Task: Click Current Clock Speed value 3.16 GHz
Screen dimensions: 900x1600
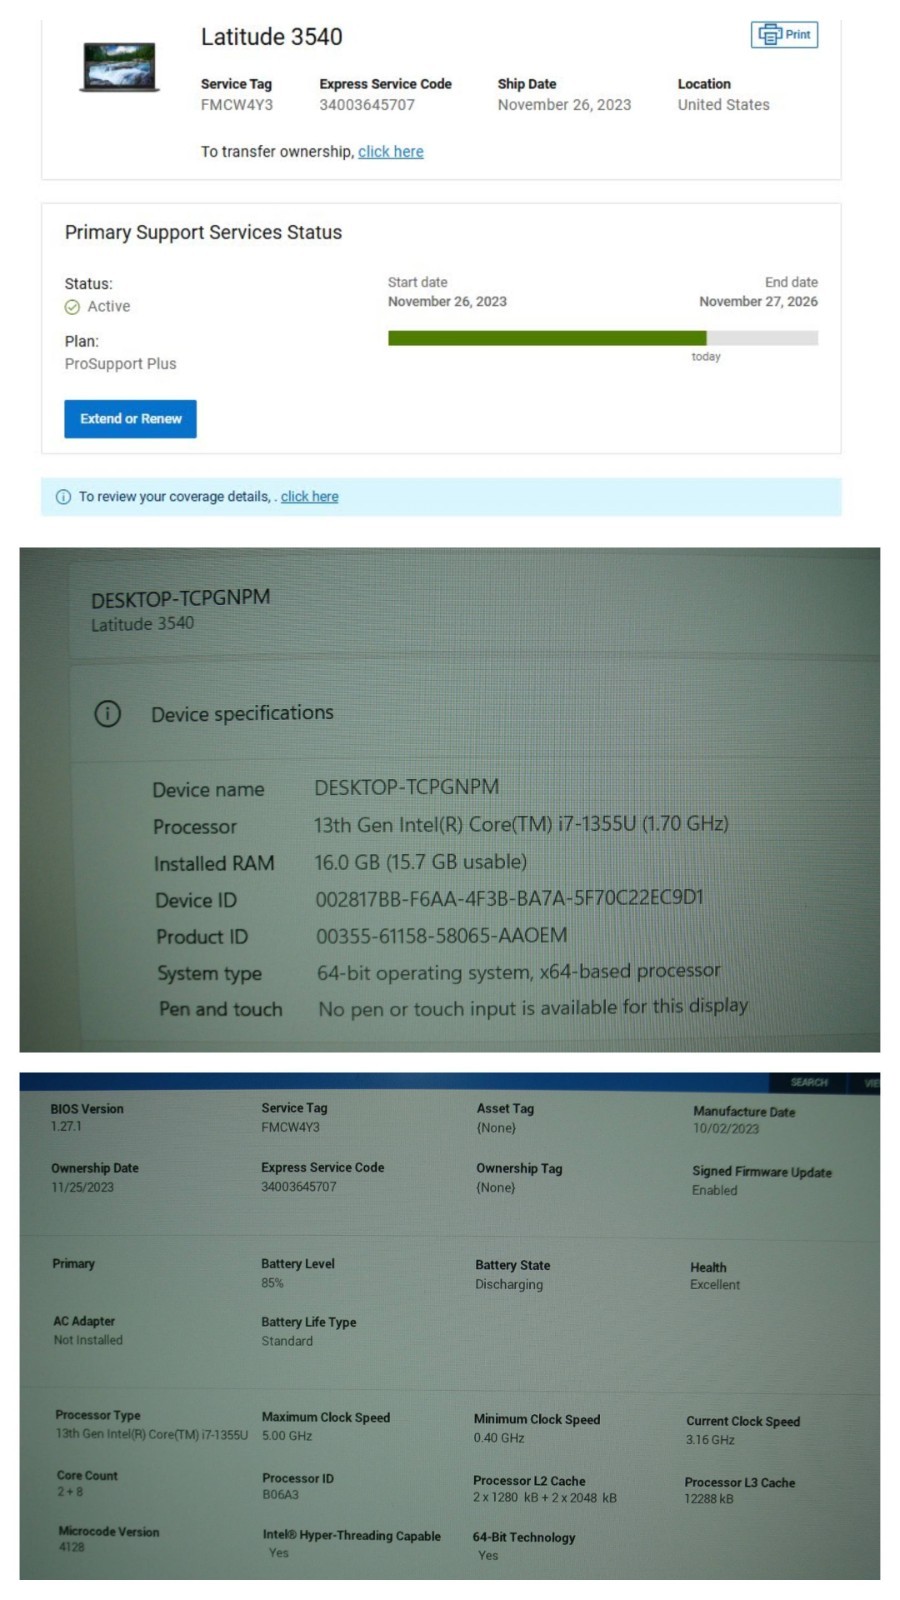Action: click(x=710, y=1440)
